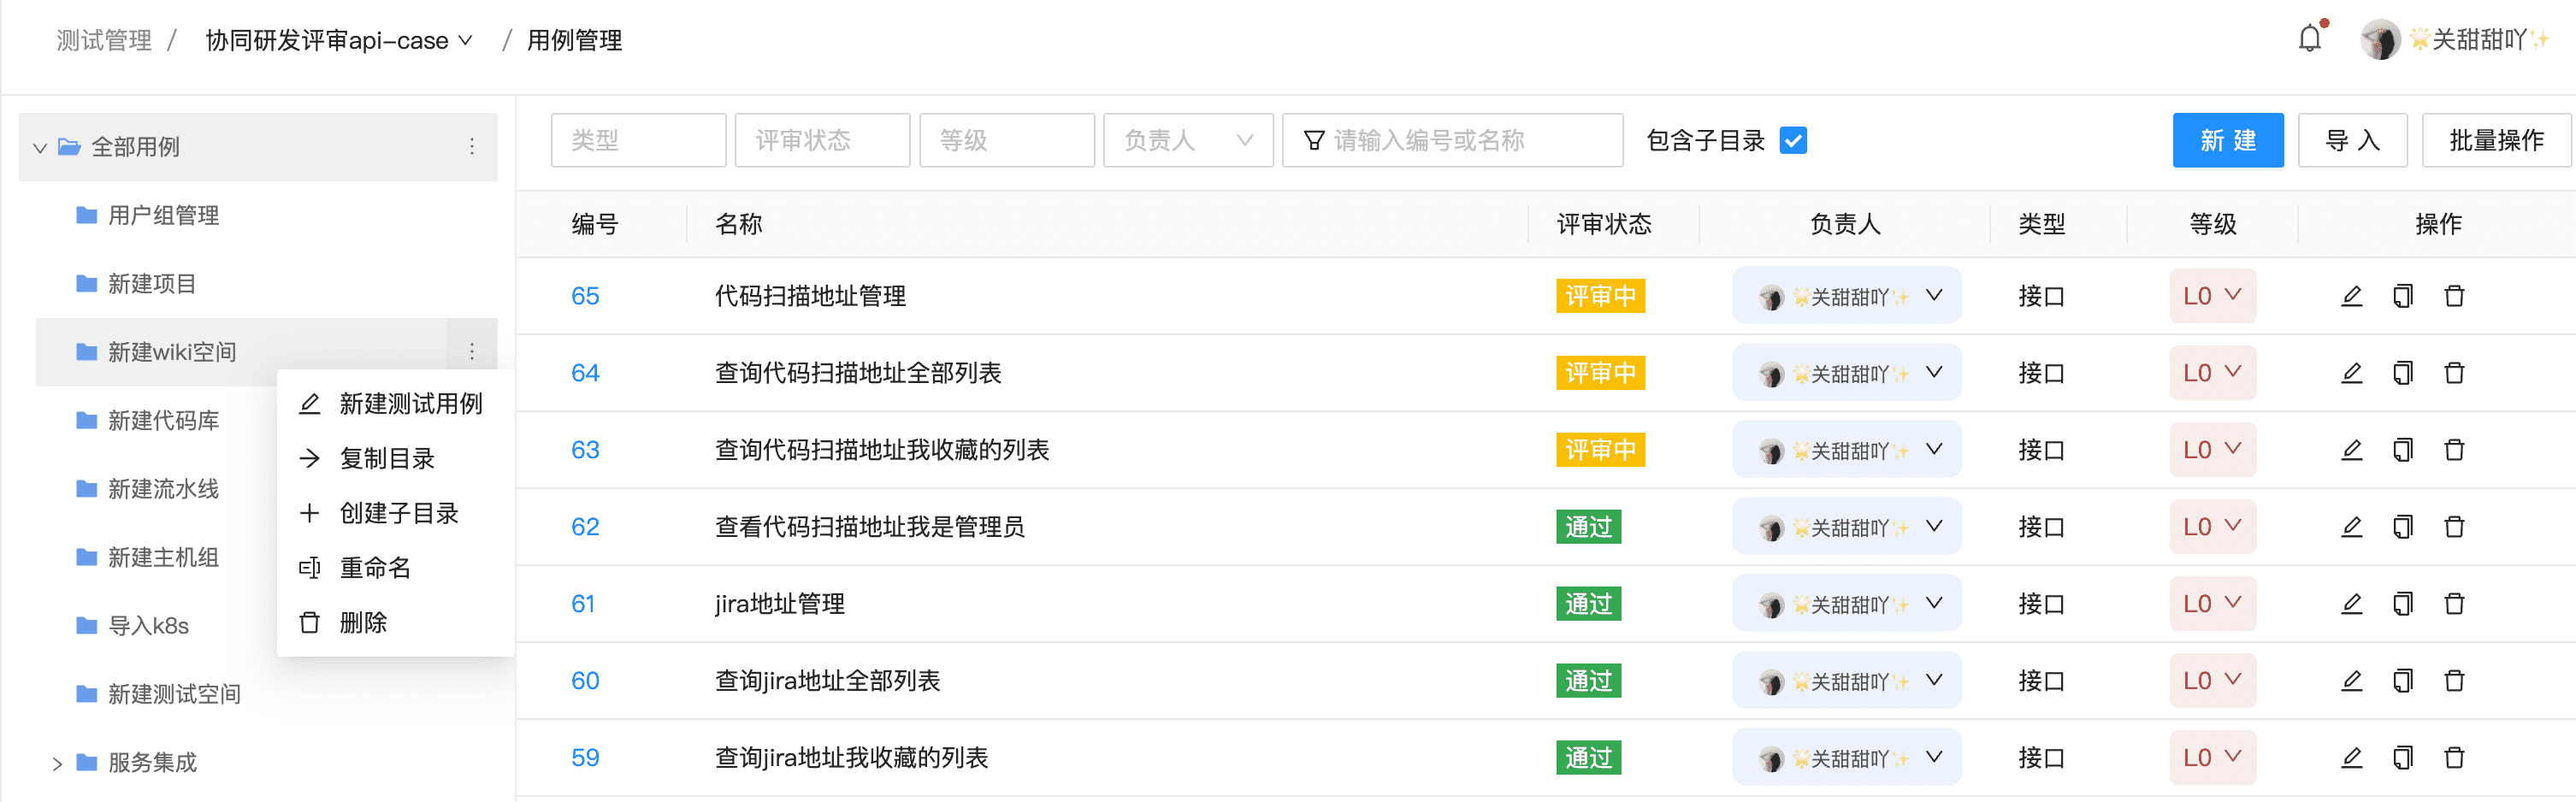Click the edit icon for case 59

pyautogui.click(x=2352, y=758)
